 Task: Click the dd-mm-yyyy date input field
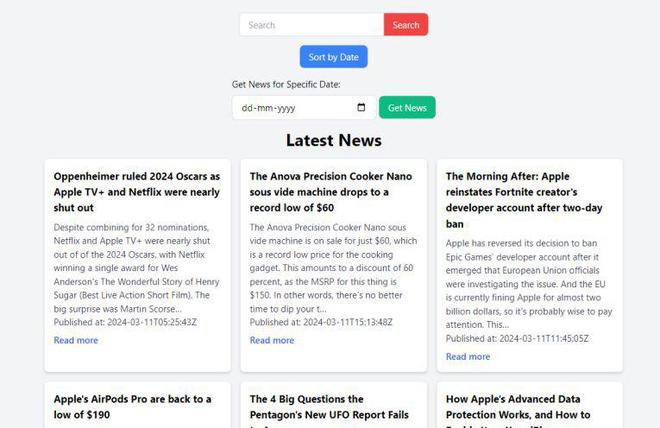tap(303, 108)
